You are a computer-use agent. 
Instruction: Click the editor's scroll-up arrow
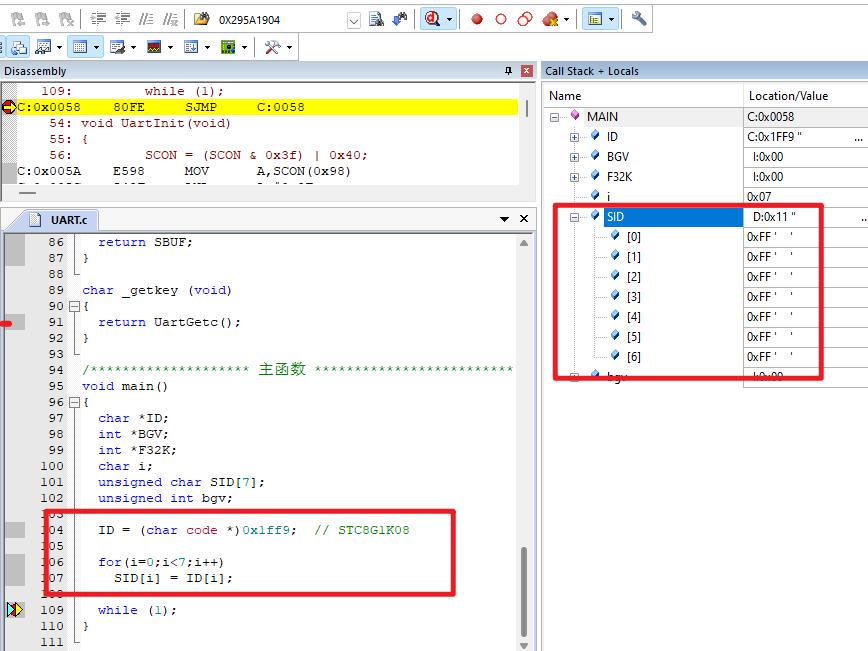pyautogui.click(x=524, y=243)
